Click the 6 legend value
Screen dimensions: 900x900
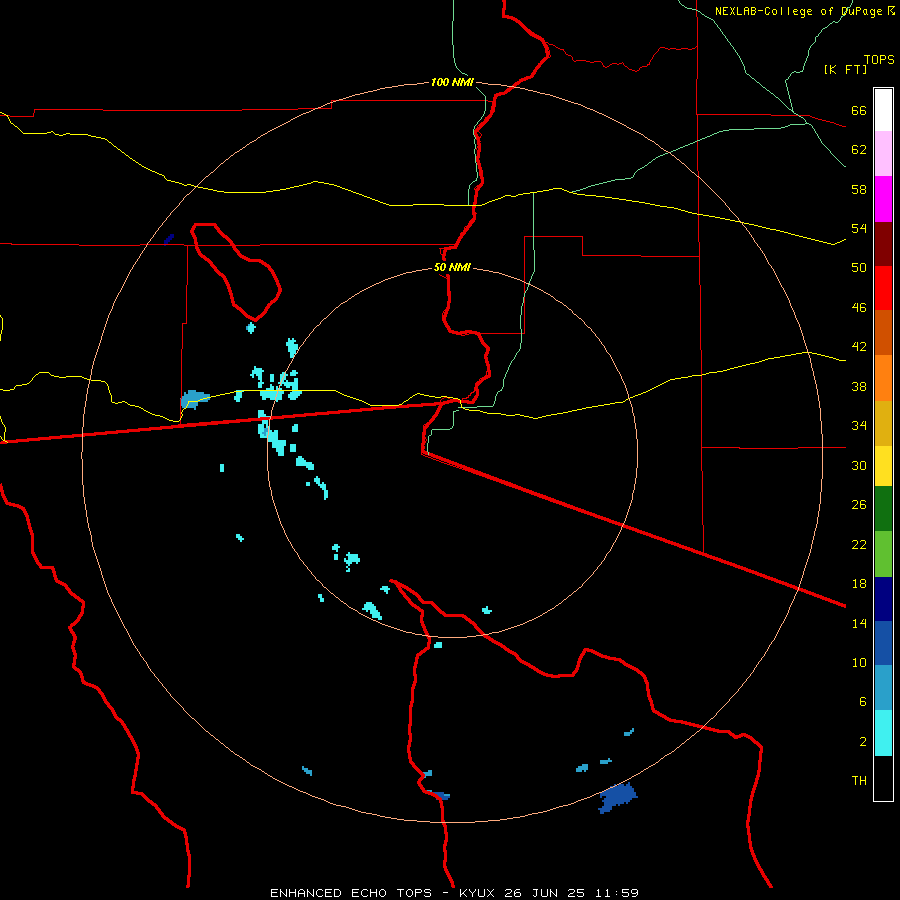863,702
